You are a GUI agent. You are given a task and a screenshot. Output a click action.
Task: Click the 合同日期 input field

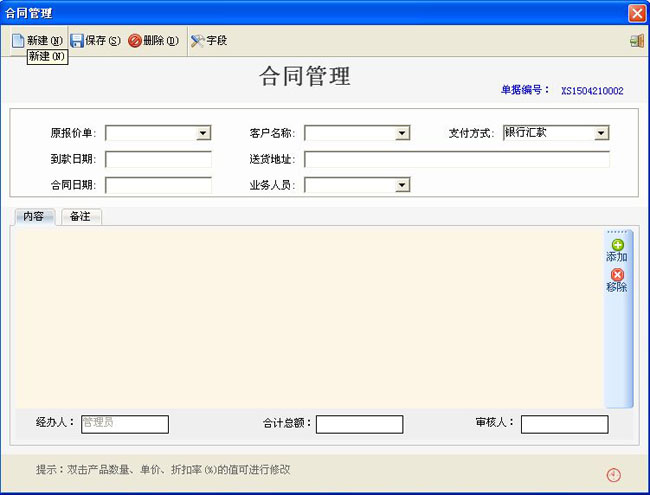click(x=158, y=185)
